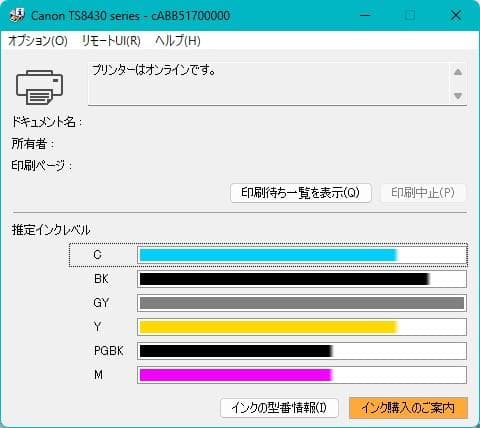The height and width of the screenshot is (428, 480).
Task: Select the magenta M ink level bar
Action: point(302,375)
